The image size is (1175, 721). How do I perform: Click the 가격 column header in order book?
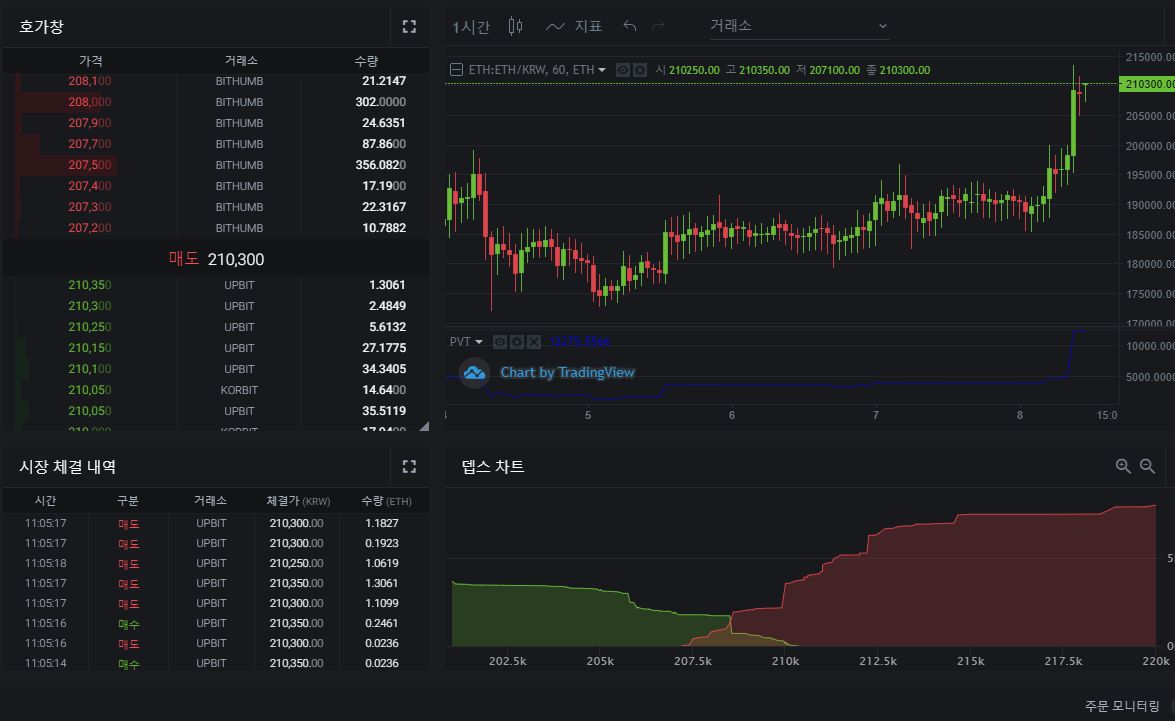(91, 61)
